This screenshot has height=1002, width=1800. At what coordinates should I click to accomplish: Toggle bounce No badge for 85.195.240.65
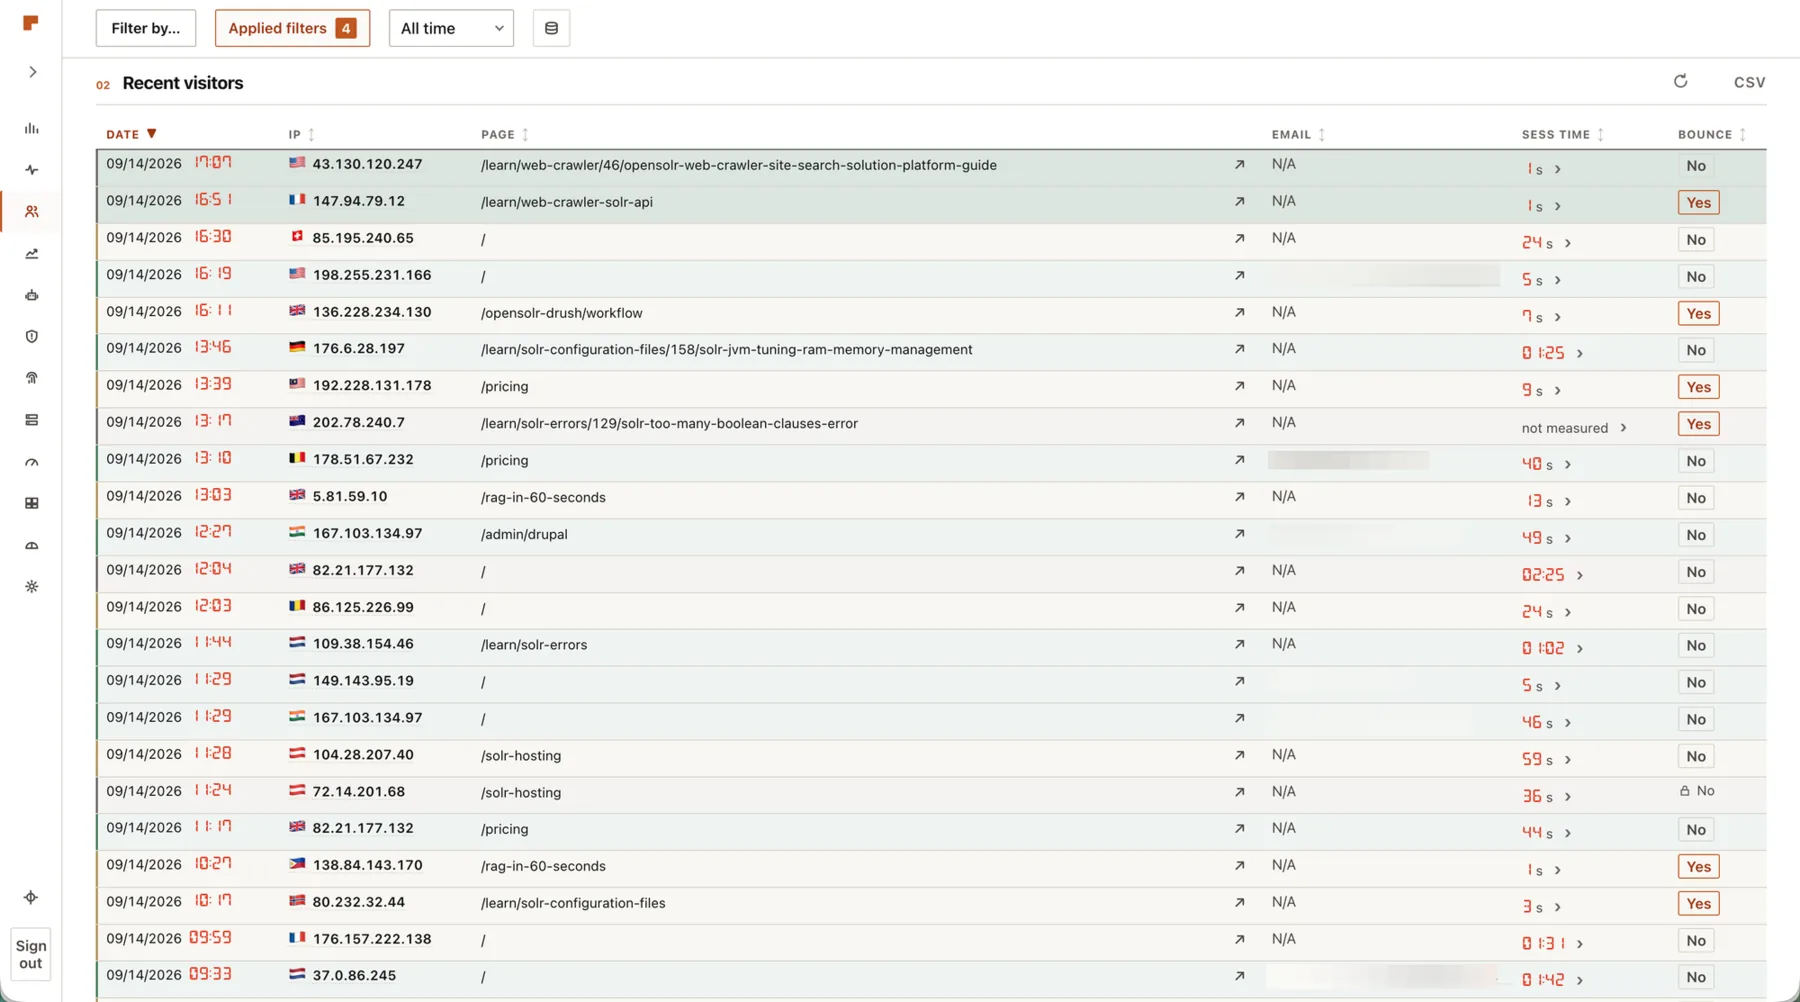tap(1696, 240)
